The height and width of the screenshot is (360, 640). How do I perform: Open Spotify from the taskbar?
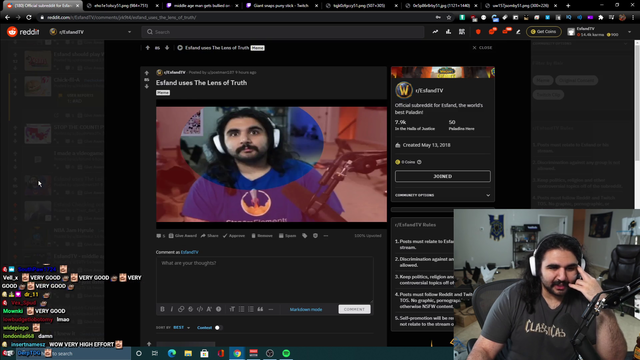pos(286,353)
